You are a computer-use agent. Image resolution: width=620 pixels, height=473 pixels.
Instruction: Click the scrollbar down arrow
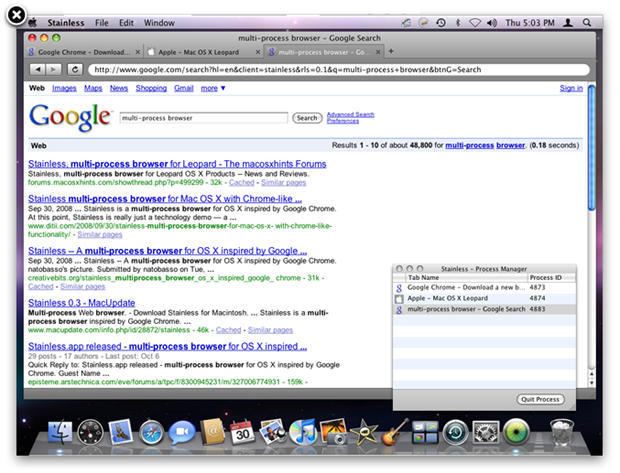click(x=592, y=382)
